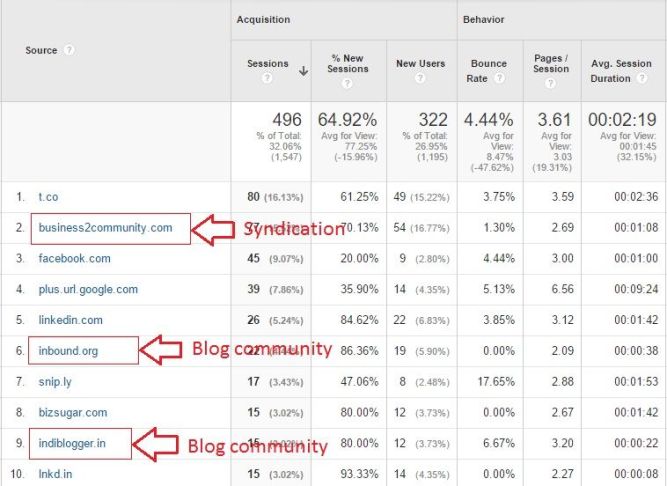This screenshot has height=486, width=667.
Task: Sort by the Bounce Rate column header
Action: [487, 71]
